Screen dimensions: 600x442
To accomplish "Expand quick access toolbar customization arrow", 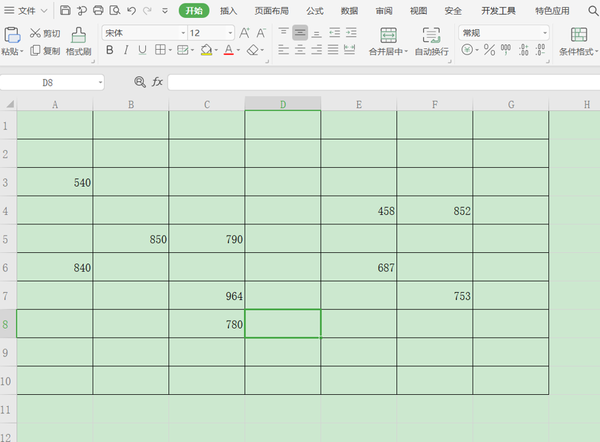I will pyautogui.click(x=165, y=11).
